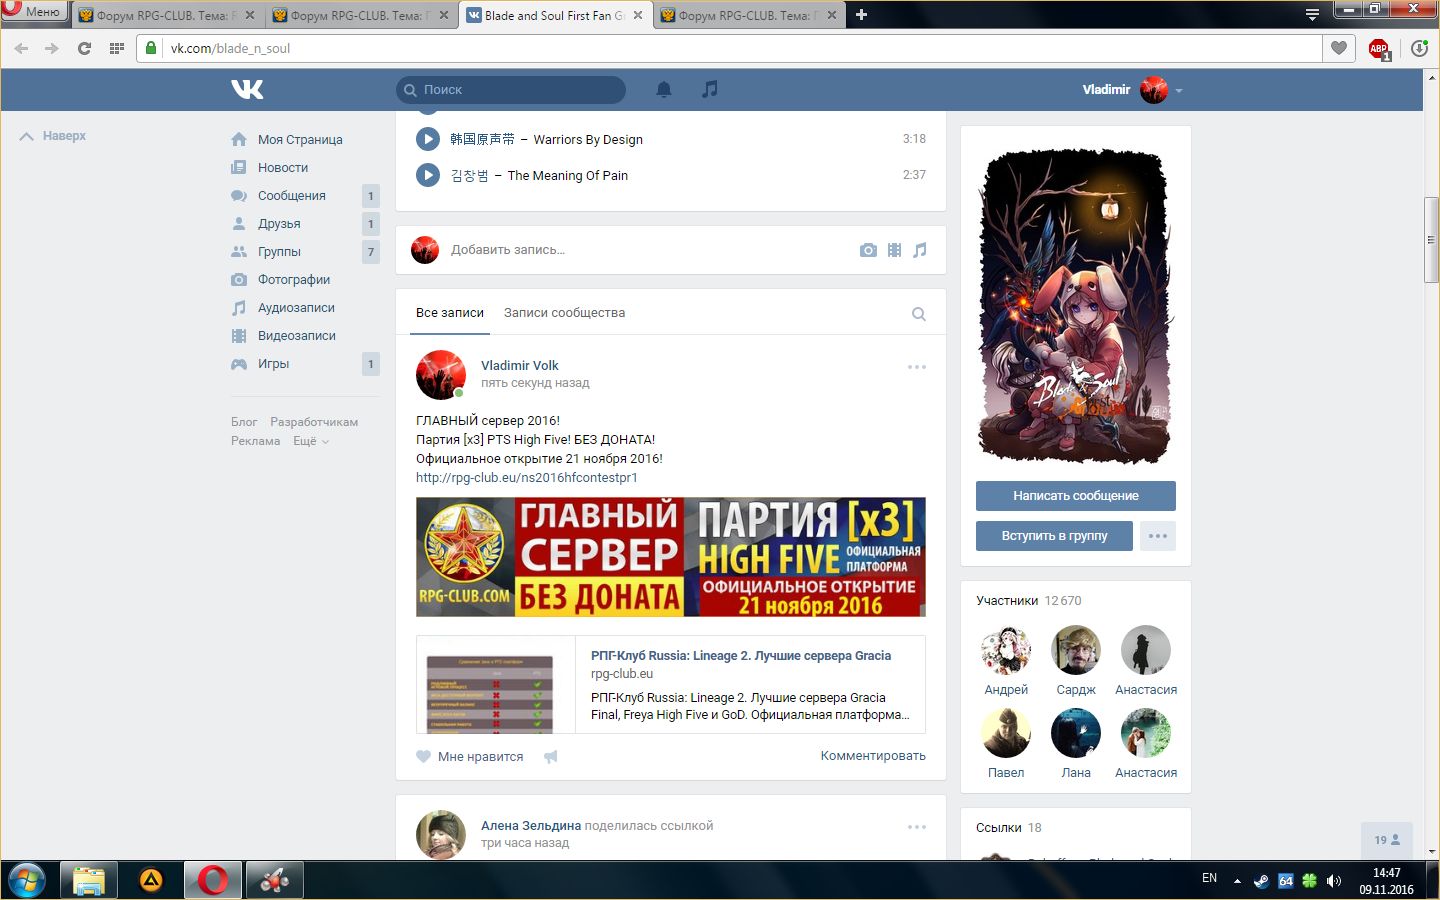Attach photo using camera icon
The image size is (1440, 900).
[868, 250]
